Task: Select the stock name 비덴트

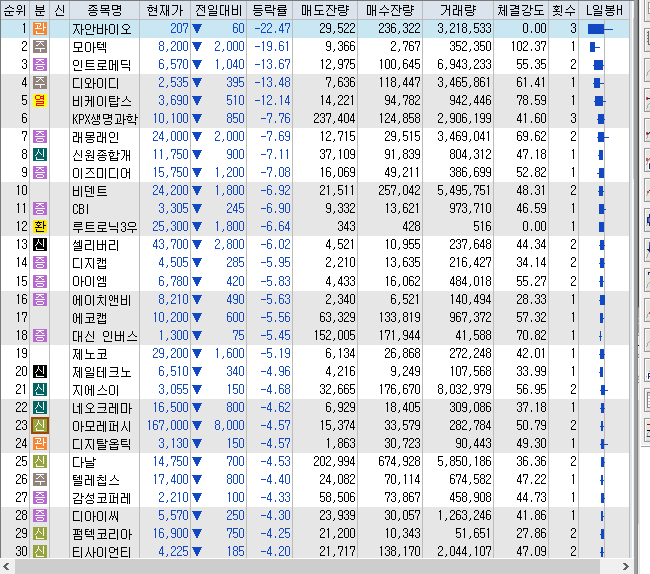Action: click(x=90, y=191)
